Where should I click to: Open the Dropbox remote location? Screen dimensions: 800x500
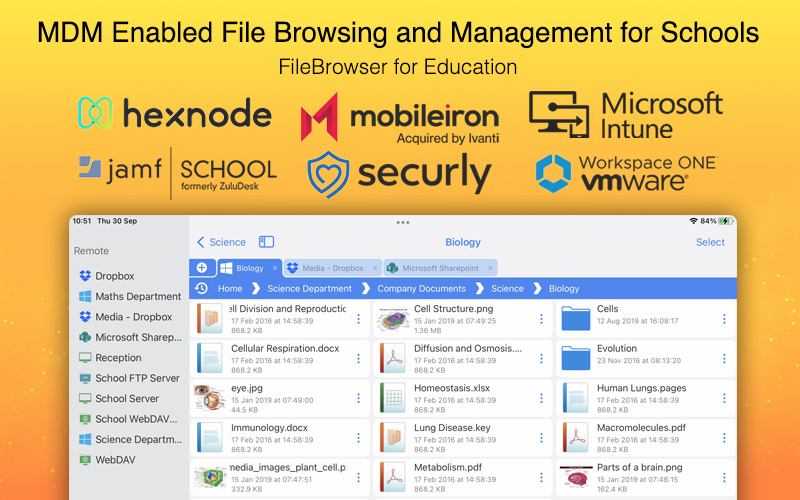coord(107,276)
